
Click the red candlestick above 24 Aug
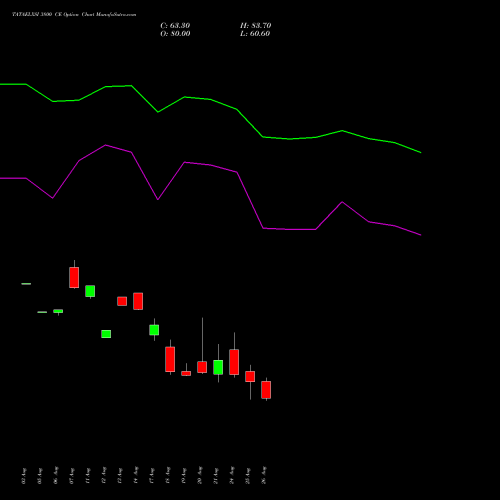234,362
